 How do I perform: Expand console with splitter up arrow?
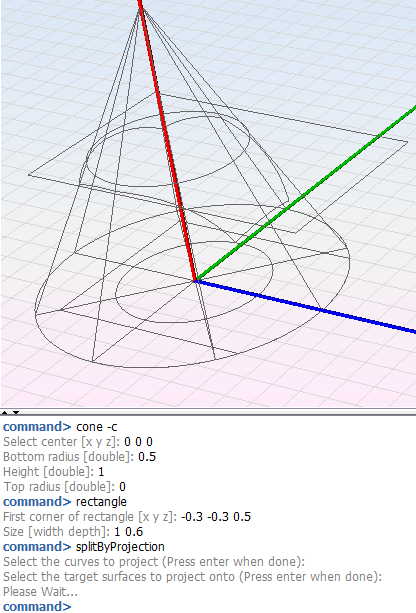(x=4, y=412)
